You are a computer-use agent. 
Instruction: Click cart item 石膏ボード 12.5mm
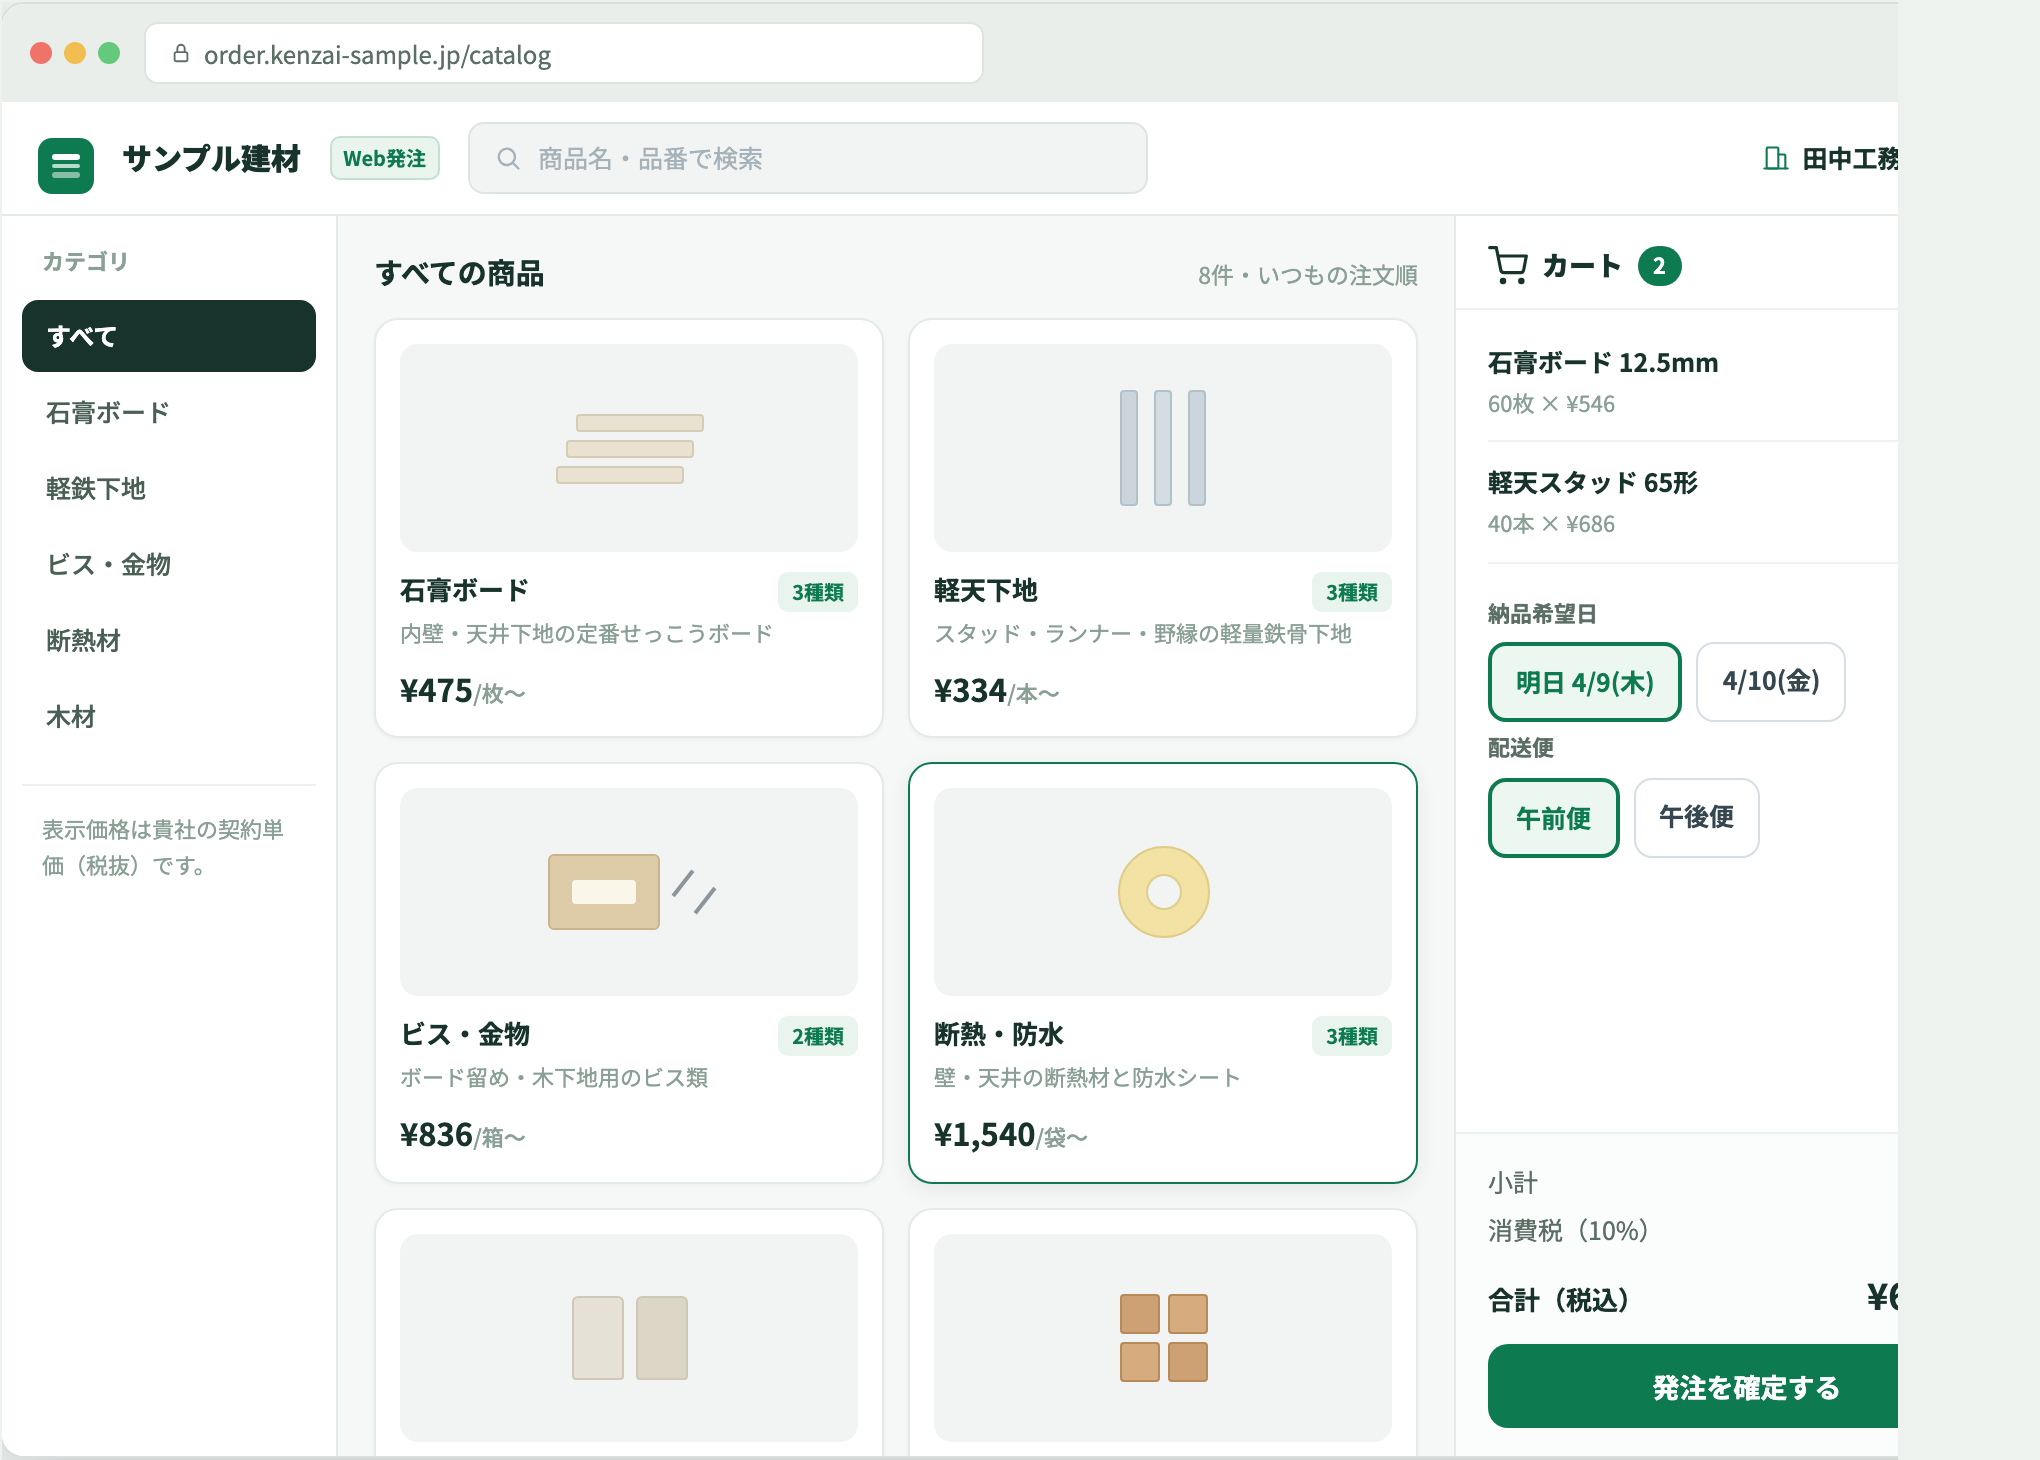[x=1603, y=363]
